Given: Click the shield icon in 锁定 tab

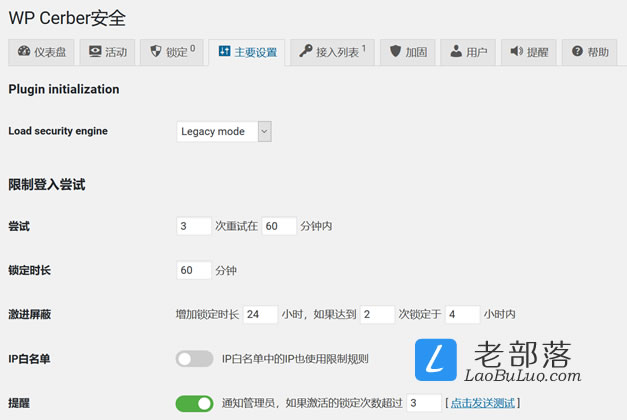Looking at the screenshot, I should point(156,51).
